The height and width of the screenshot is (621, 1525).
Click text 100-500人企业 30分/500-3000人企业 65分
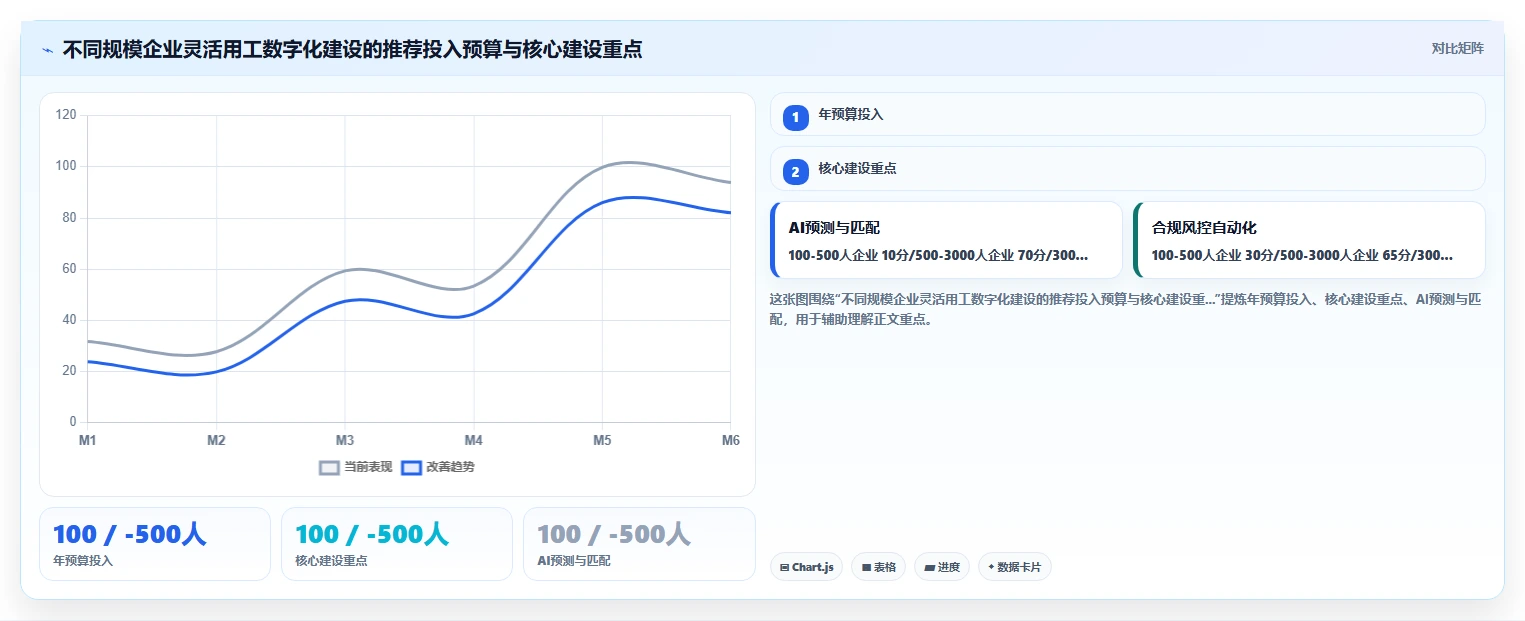tap(1302, 255)
